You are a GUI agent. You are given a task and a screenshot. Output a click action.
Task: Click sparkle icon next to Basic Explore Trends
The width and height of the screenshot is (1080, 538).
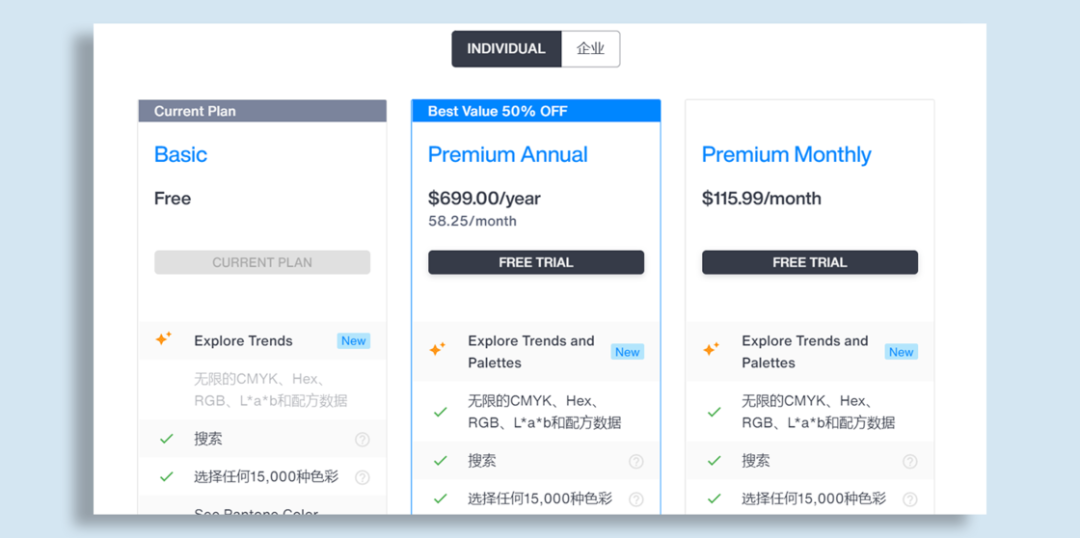tap(164, 339)
